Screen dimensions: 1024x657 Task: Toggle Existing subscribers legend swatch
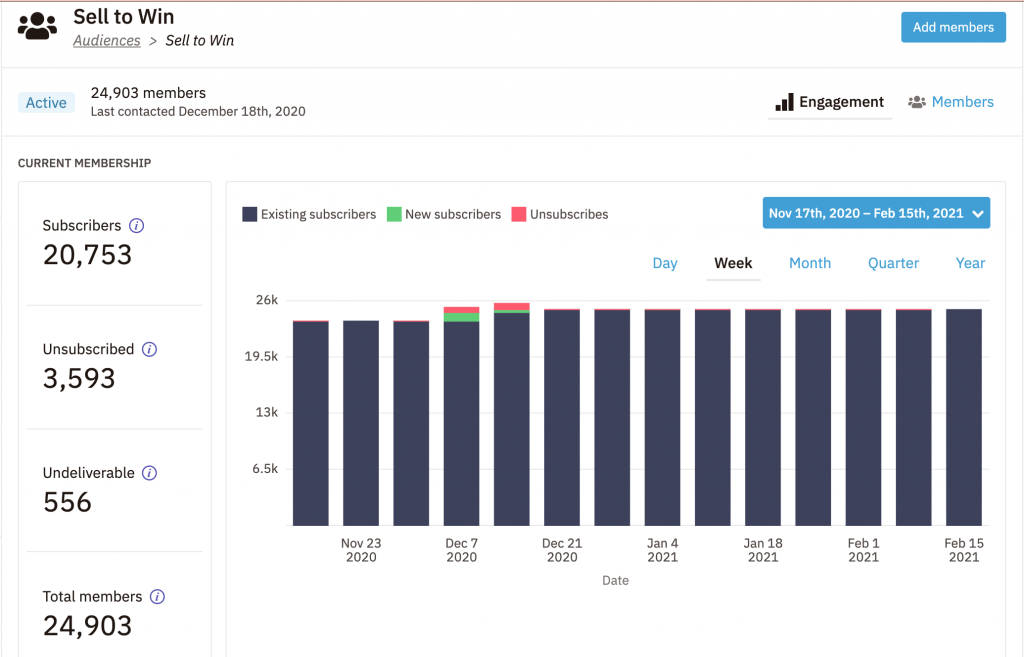[x=249, y=214]
